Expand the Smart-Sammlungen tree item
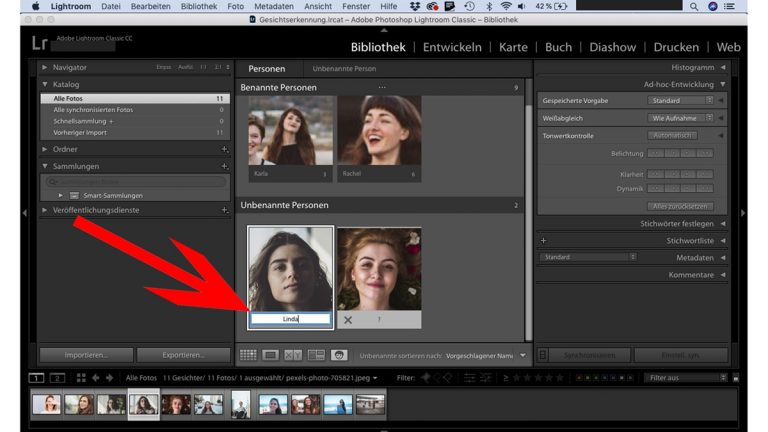The width and height of the screenshot is (768, 432). [60, 195]
